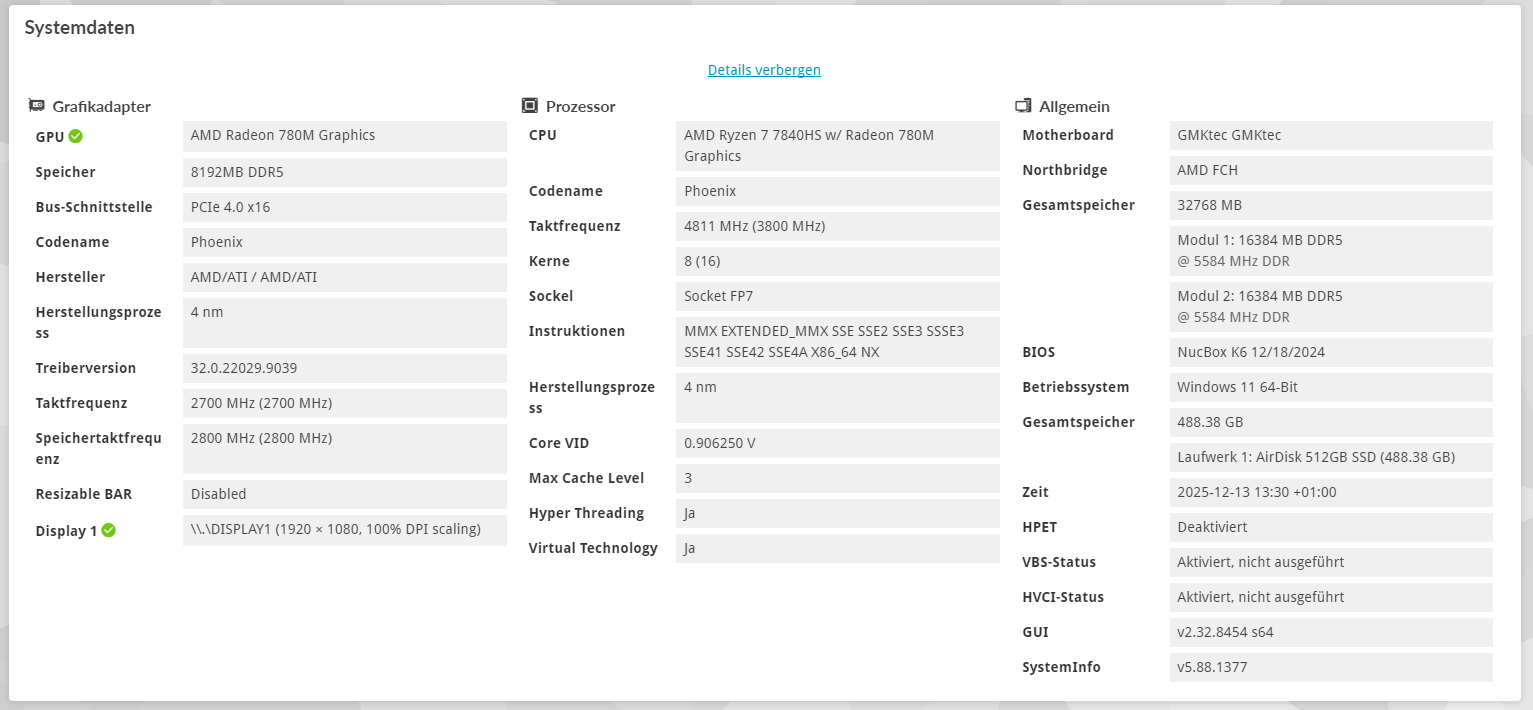Click the NucBox K6 12/18/2024 BIOS value
Viewport: 1533px width, 710px height.
1331,352
